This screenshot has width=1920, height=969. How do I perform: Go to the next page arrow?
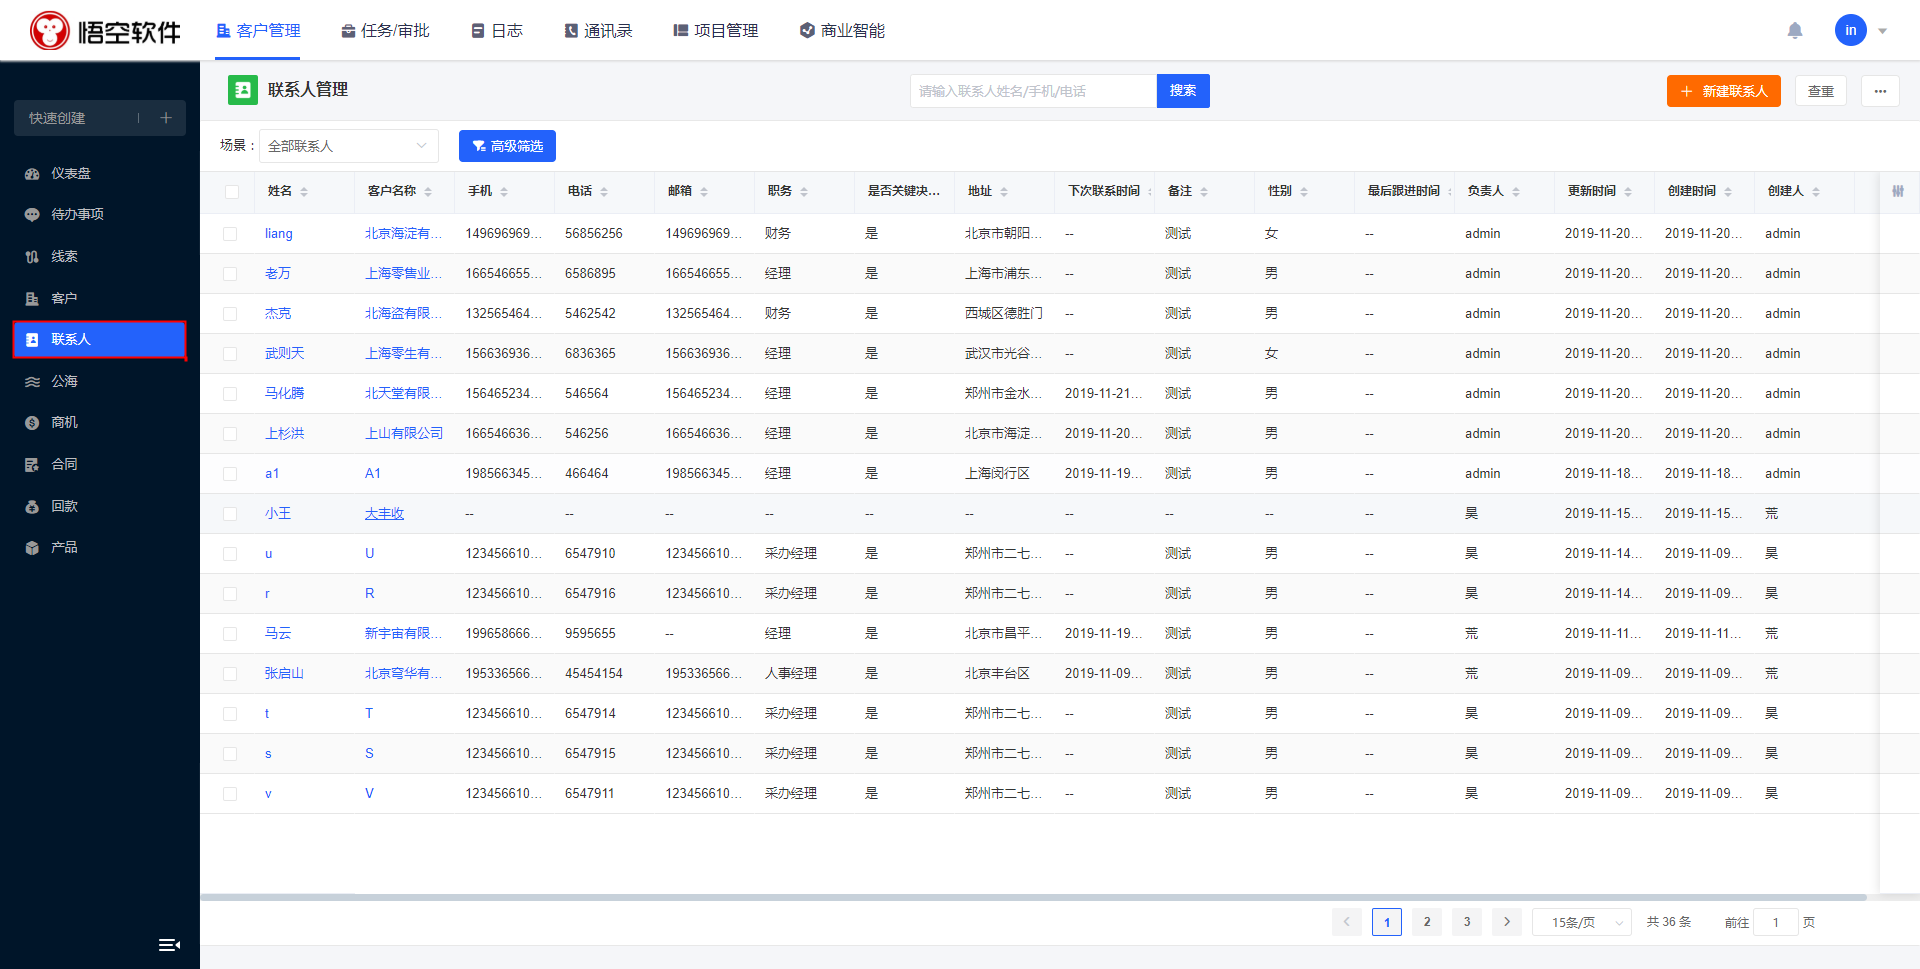pos(1507,922)
